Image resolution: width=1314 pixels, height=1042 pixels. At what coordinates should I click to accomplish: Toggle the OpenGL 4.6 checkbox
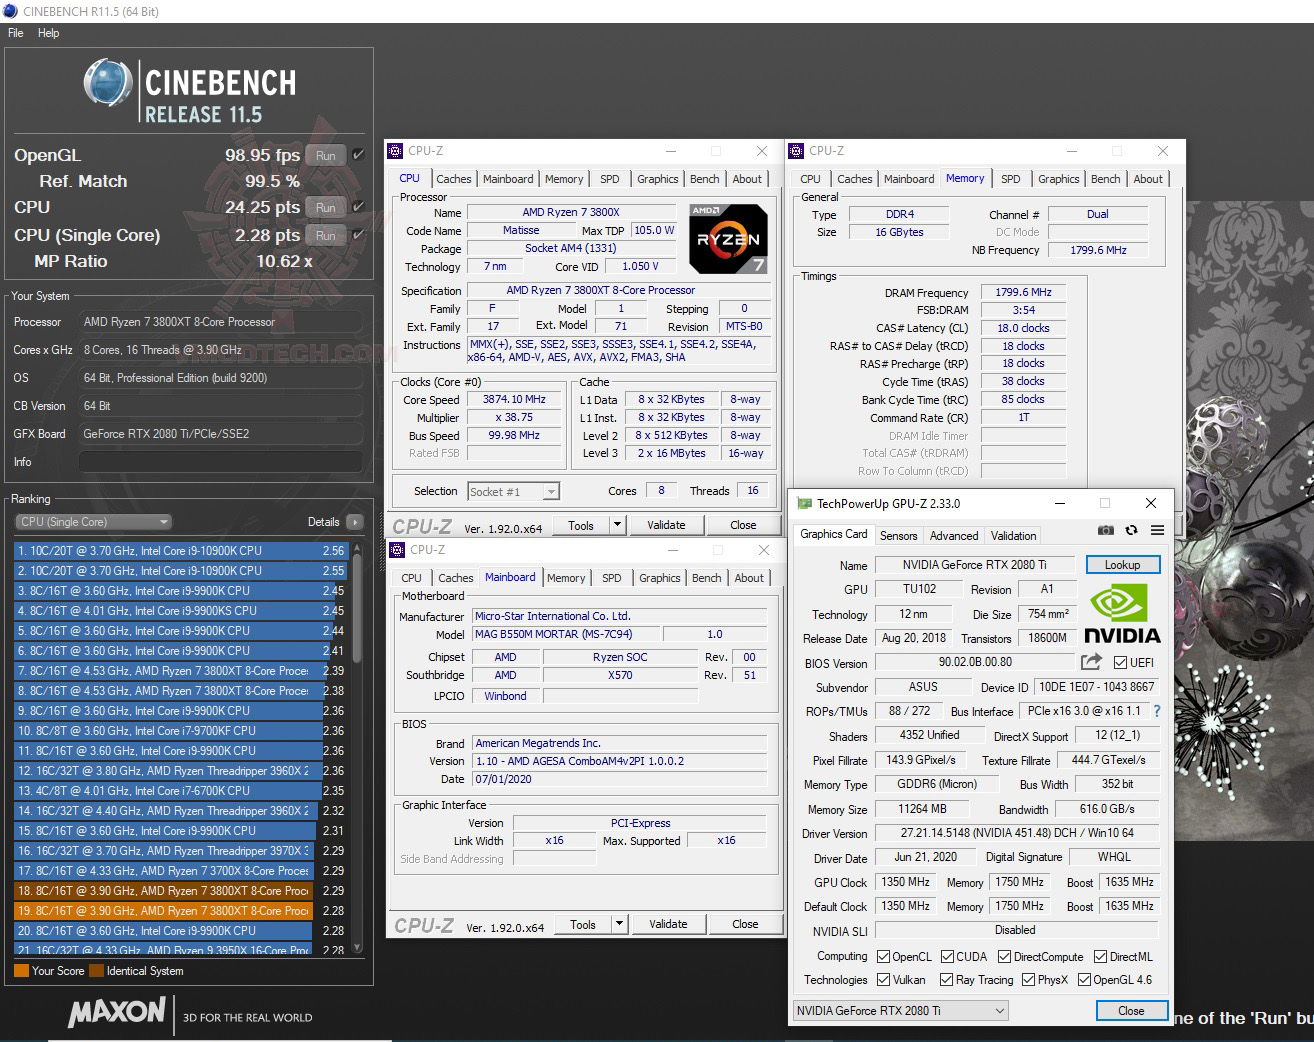click(1083, 980)
